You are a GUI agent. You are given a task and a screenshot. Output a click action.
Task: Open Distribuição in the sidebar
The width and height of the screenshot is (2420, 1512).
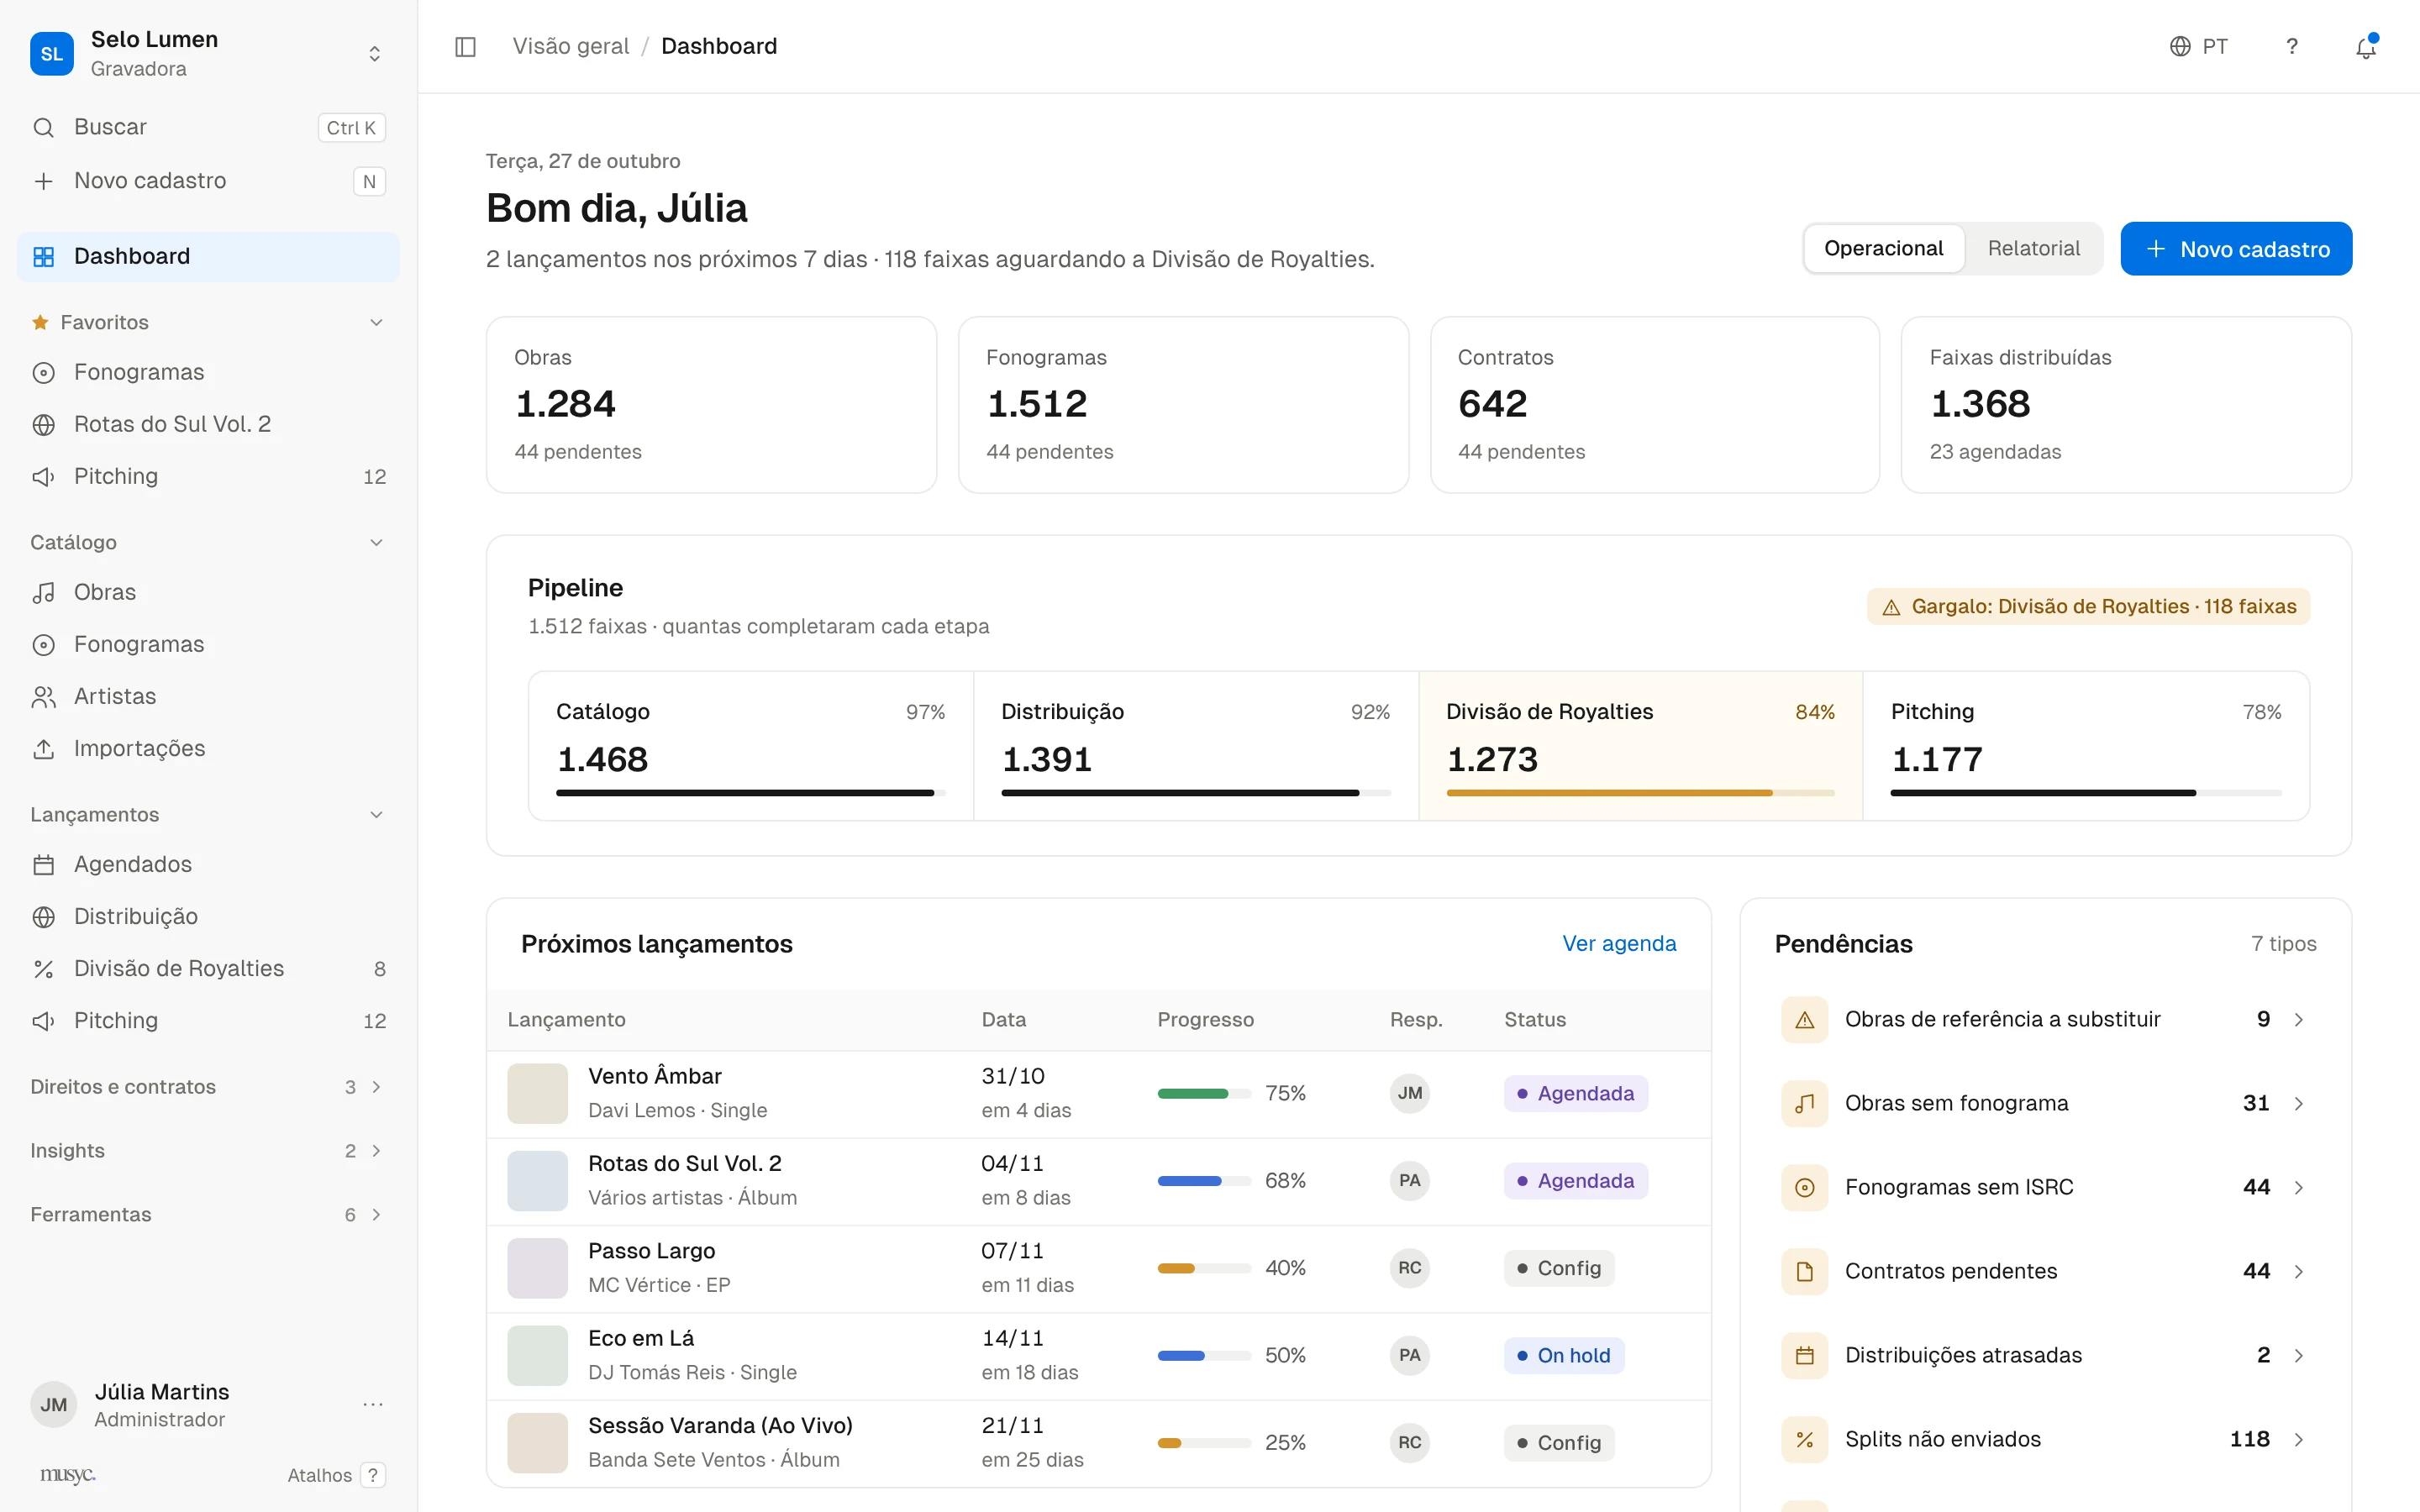pyautogui.click(x=208, y=917)
